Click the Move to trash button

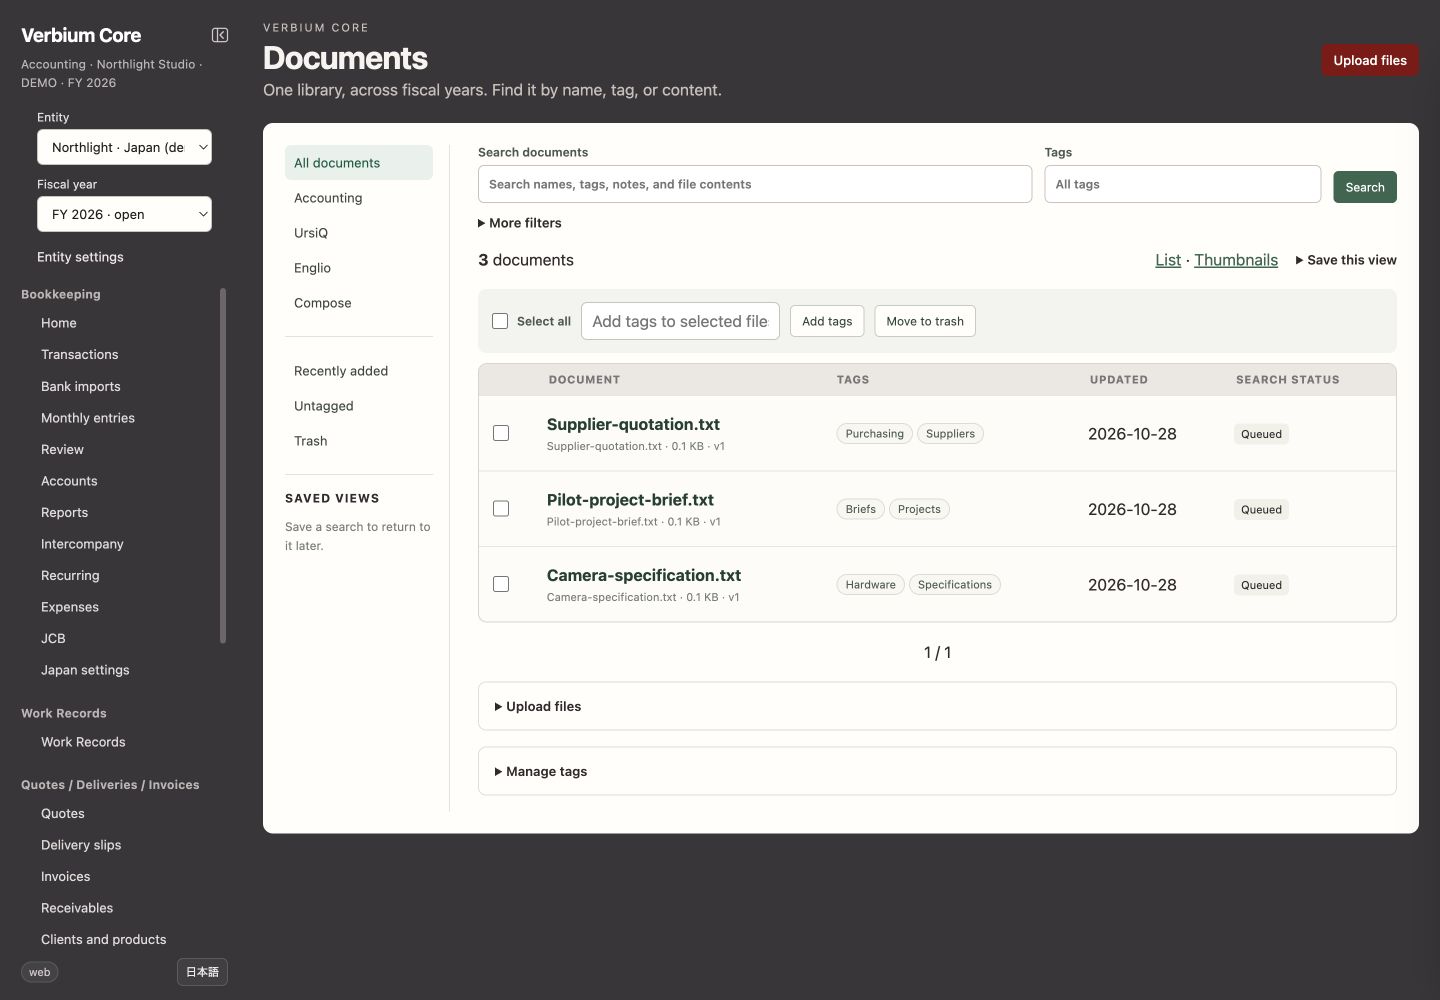pyautogui.click(x=925, y=321)
